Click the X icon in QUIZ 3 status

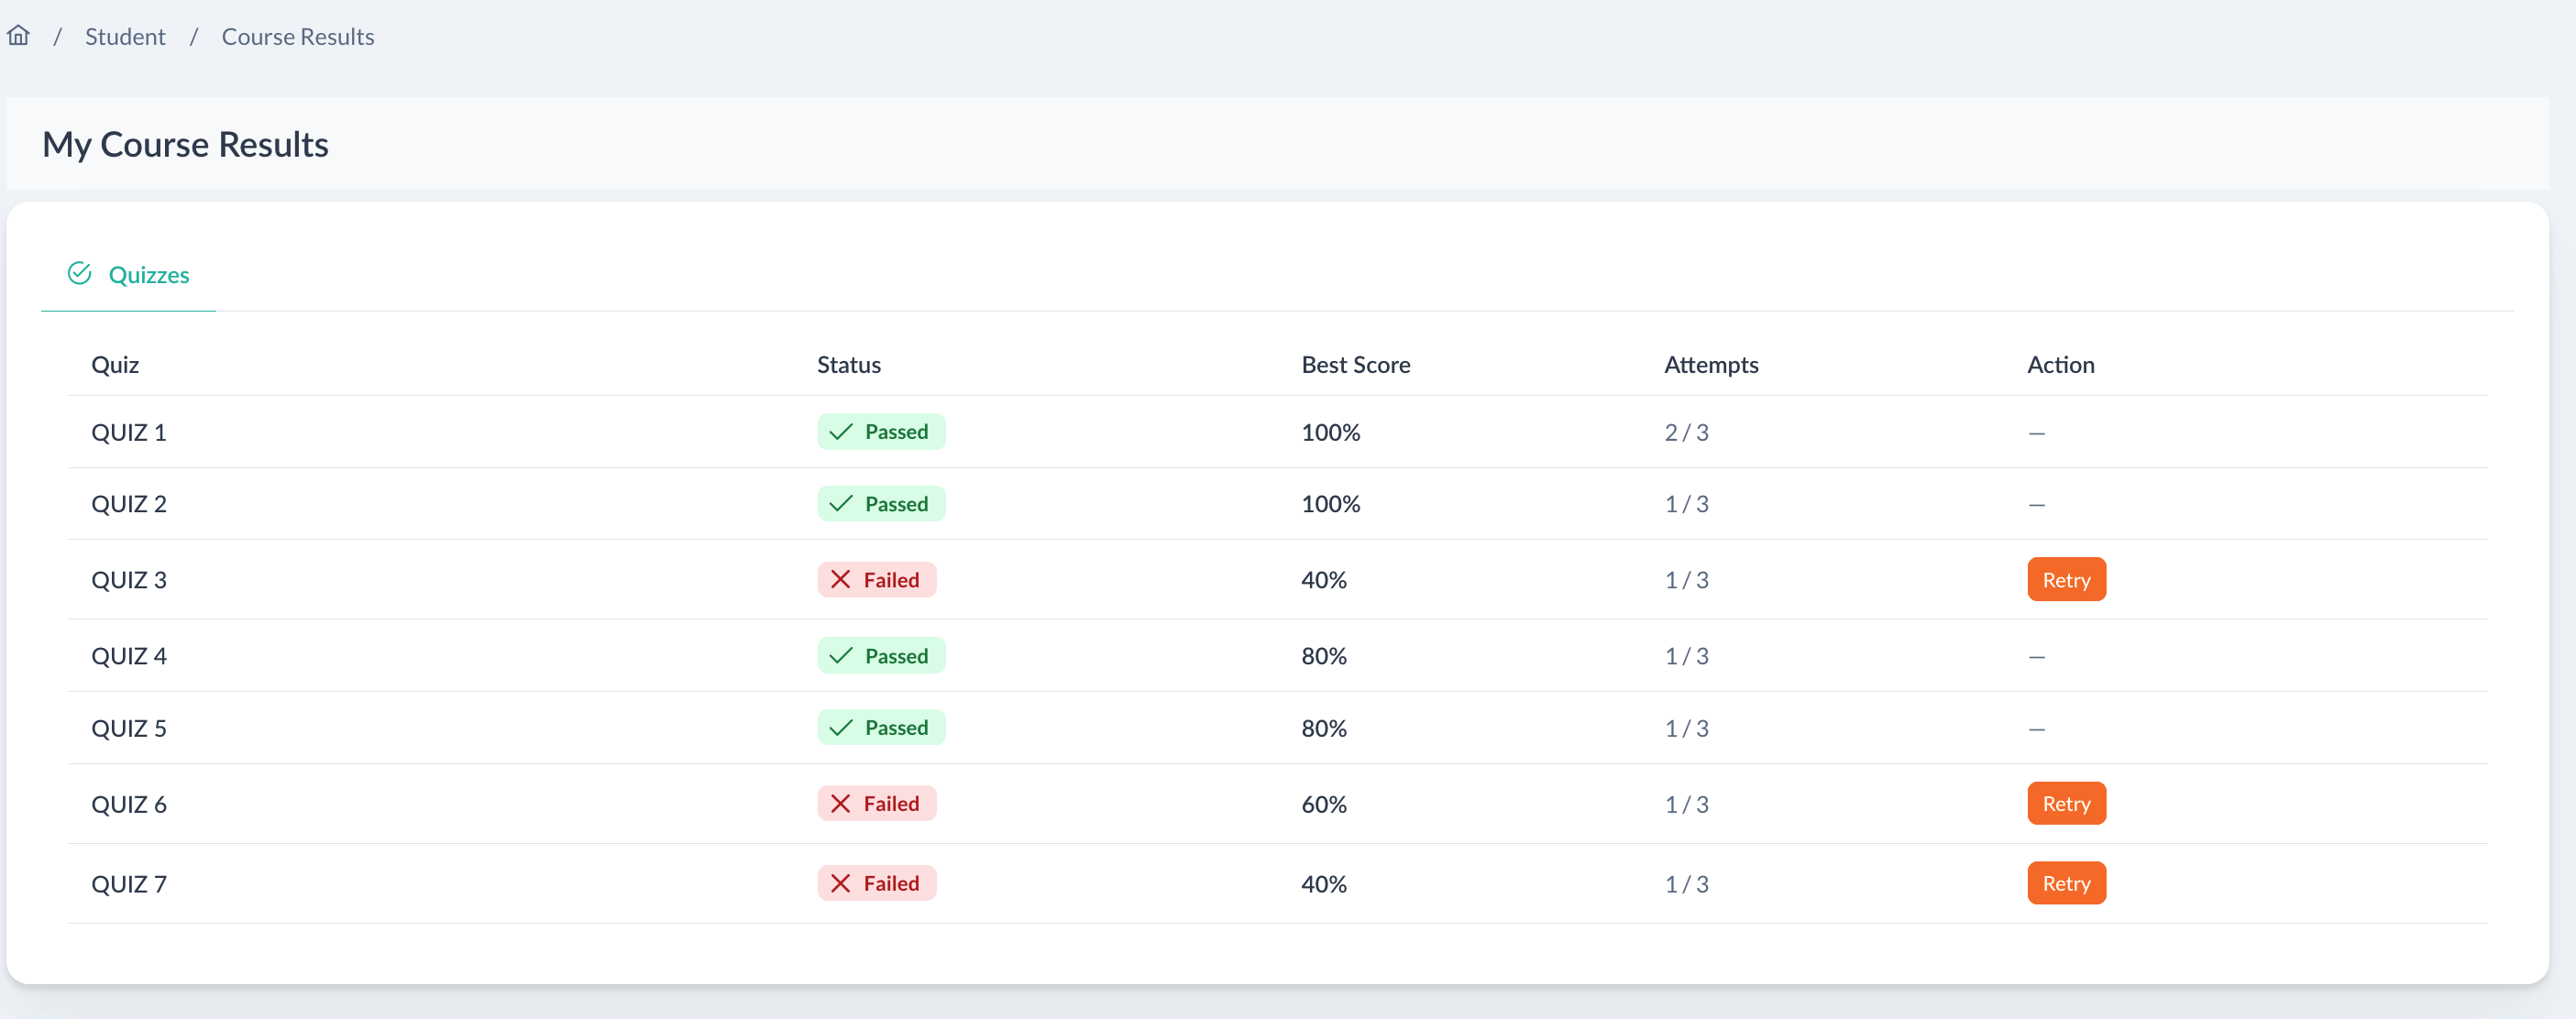[840, 580]
